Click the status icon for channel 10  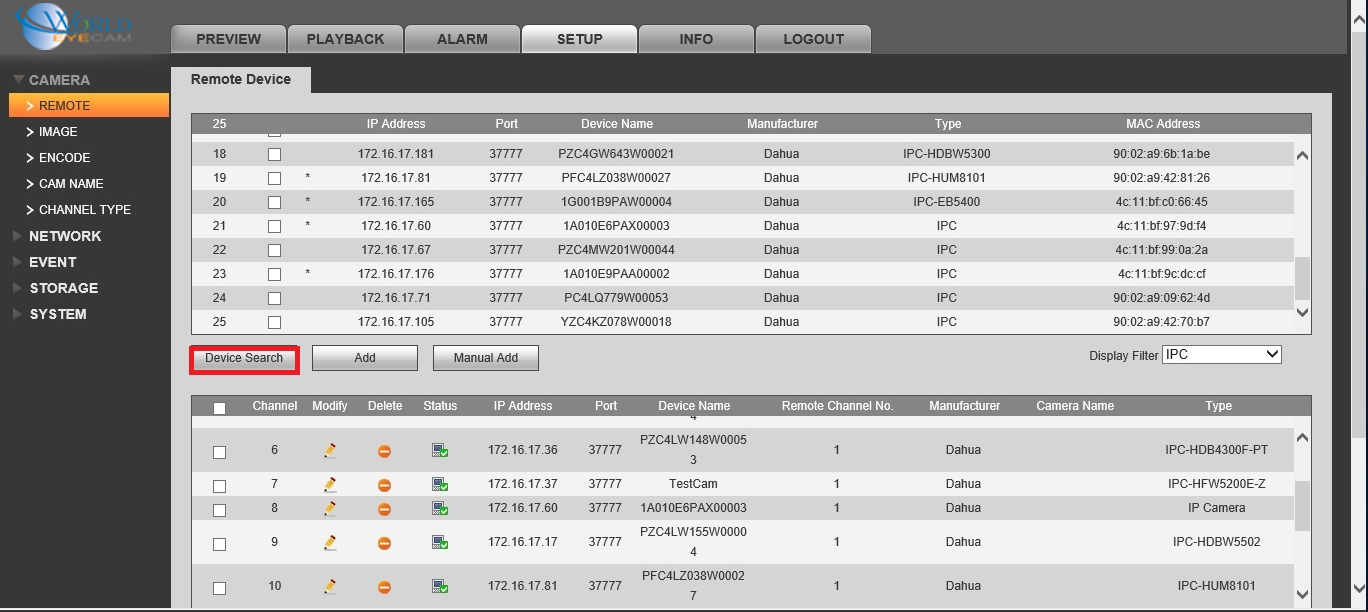440,586
